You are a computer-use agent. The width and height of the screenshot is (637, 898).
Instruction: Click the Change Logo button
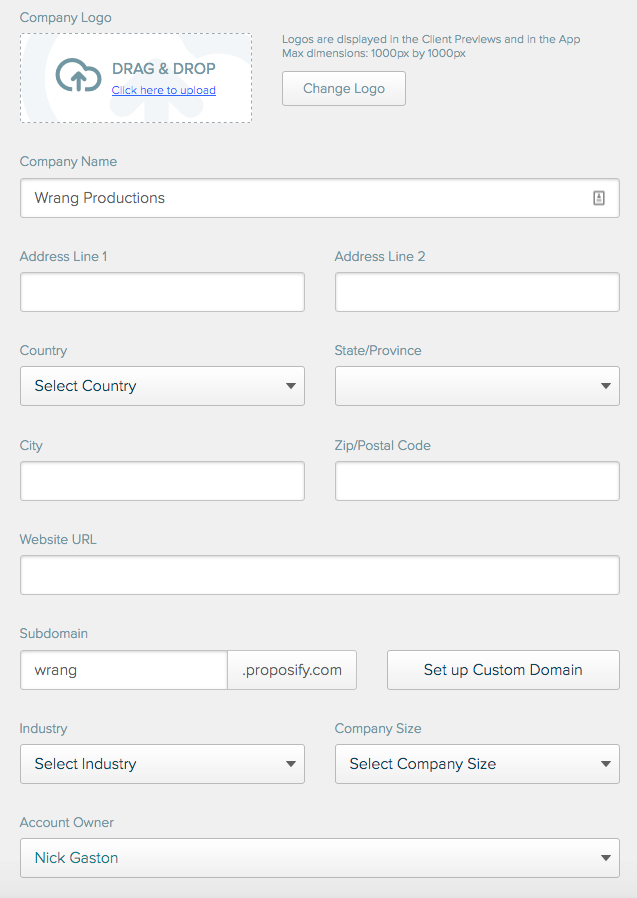(344, 89)
